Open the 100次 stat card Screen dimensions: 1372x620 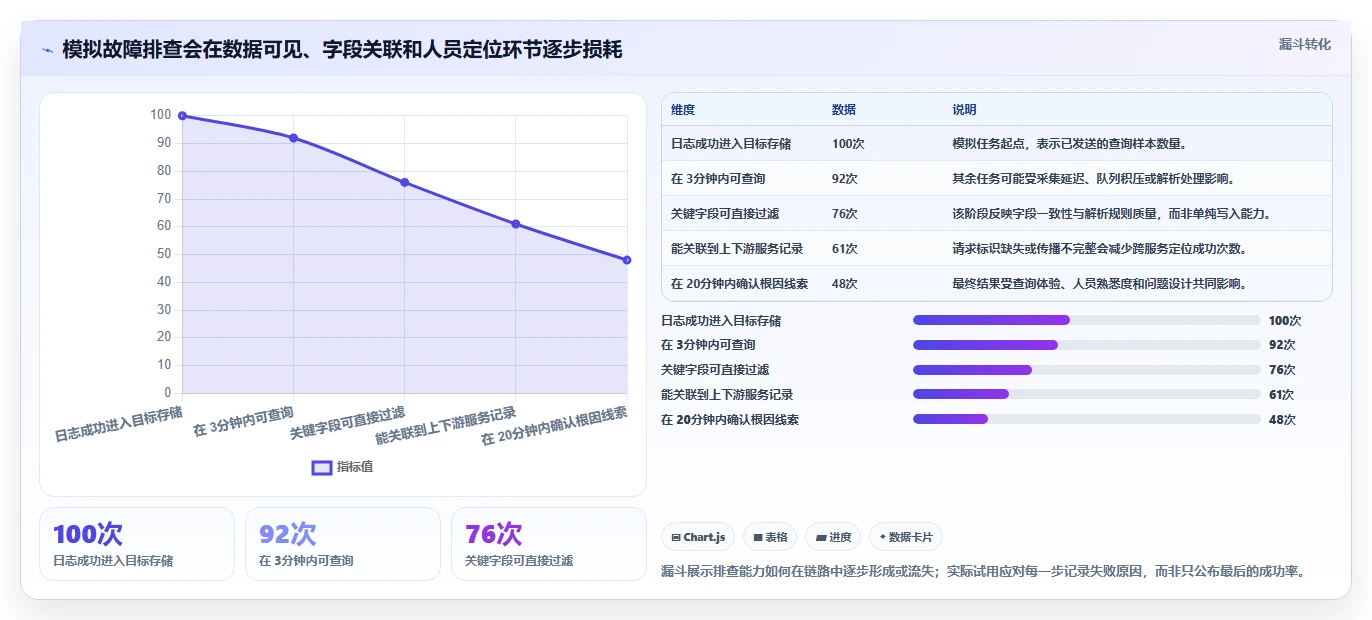pos(137,544)
